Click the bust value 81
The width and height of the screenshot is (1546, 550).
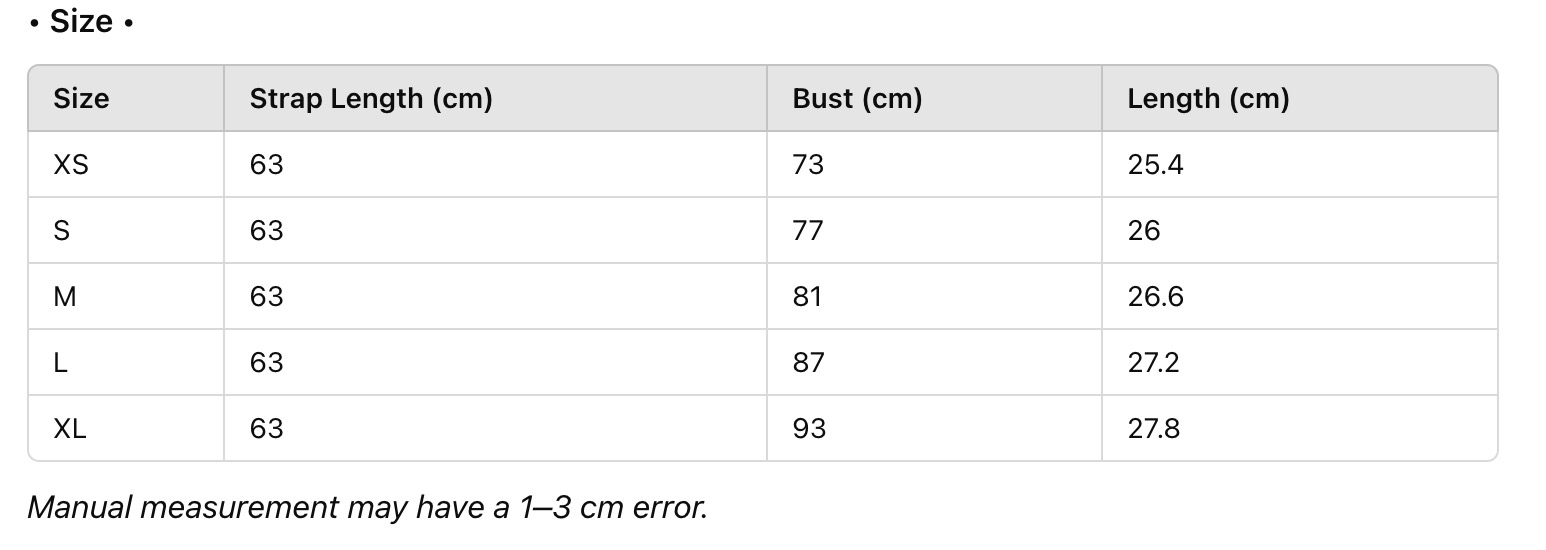[x=807, y=297]
